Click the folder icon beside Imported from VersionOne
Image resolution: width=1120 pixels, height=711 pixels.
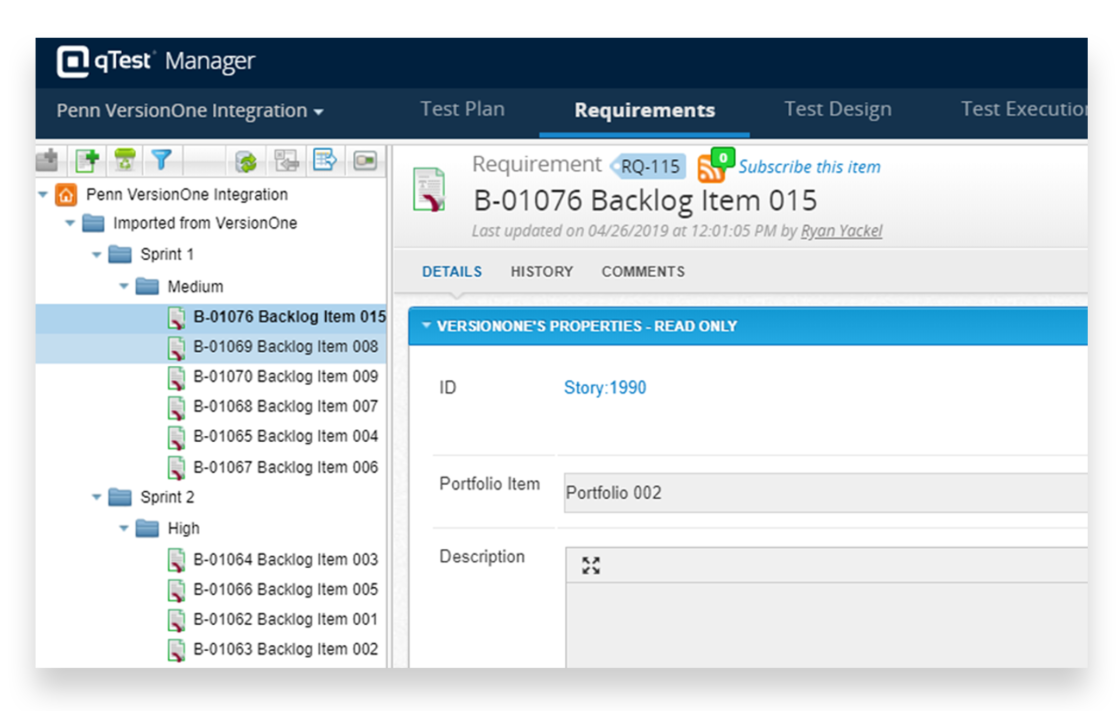tap(94, 223)
